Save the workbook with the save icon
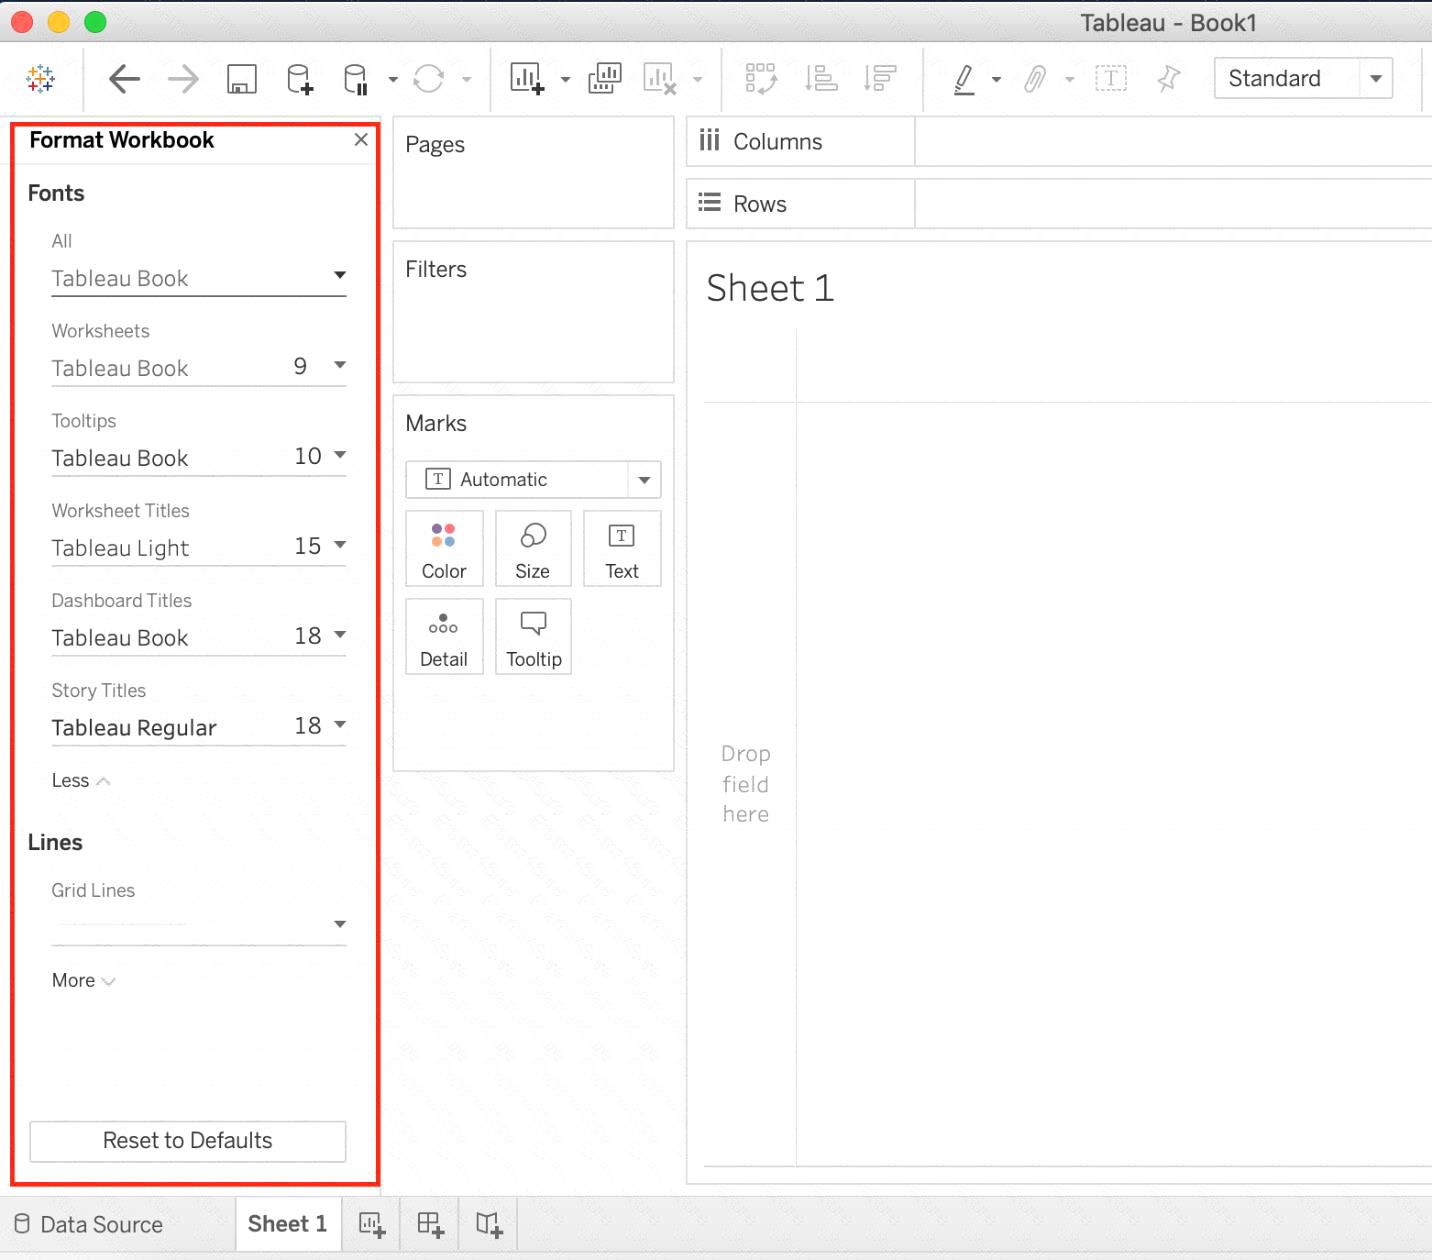This screenshot has width=1432, height=1260. (x=242, y=78)
